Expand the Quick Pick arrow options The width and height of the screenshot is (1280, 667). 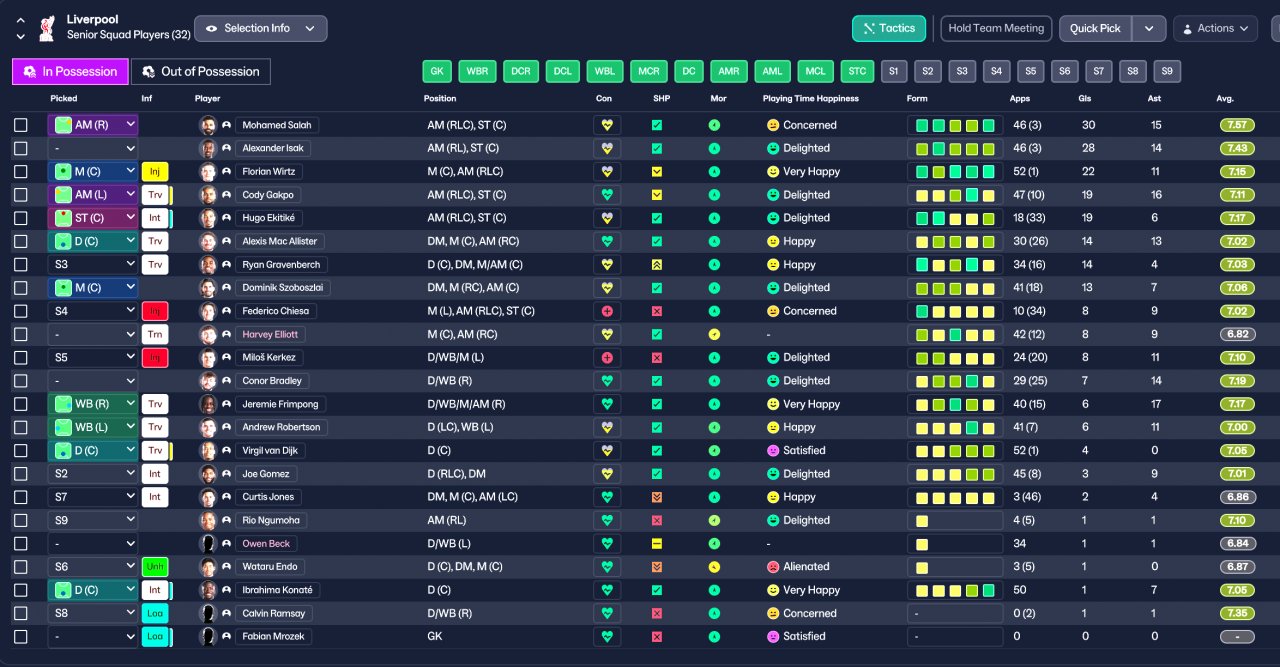tap(1149, 28)
